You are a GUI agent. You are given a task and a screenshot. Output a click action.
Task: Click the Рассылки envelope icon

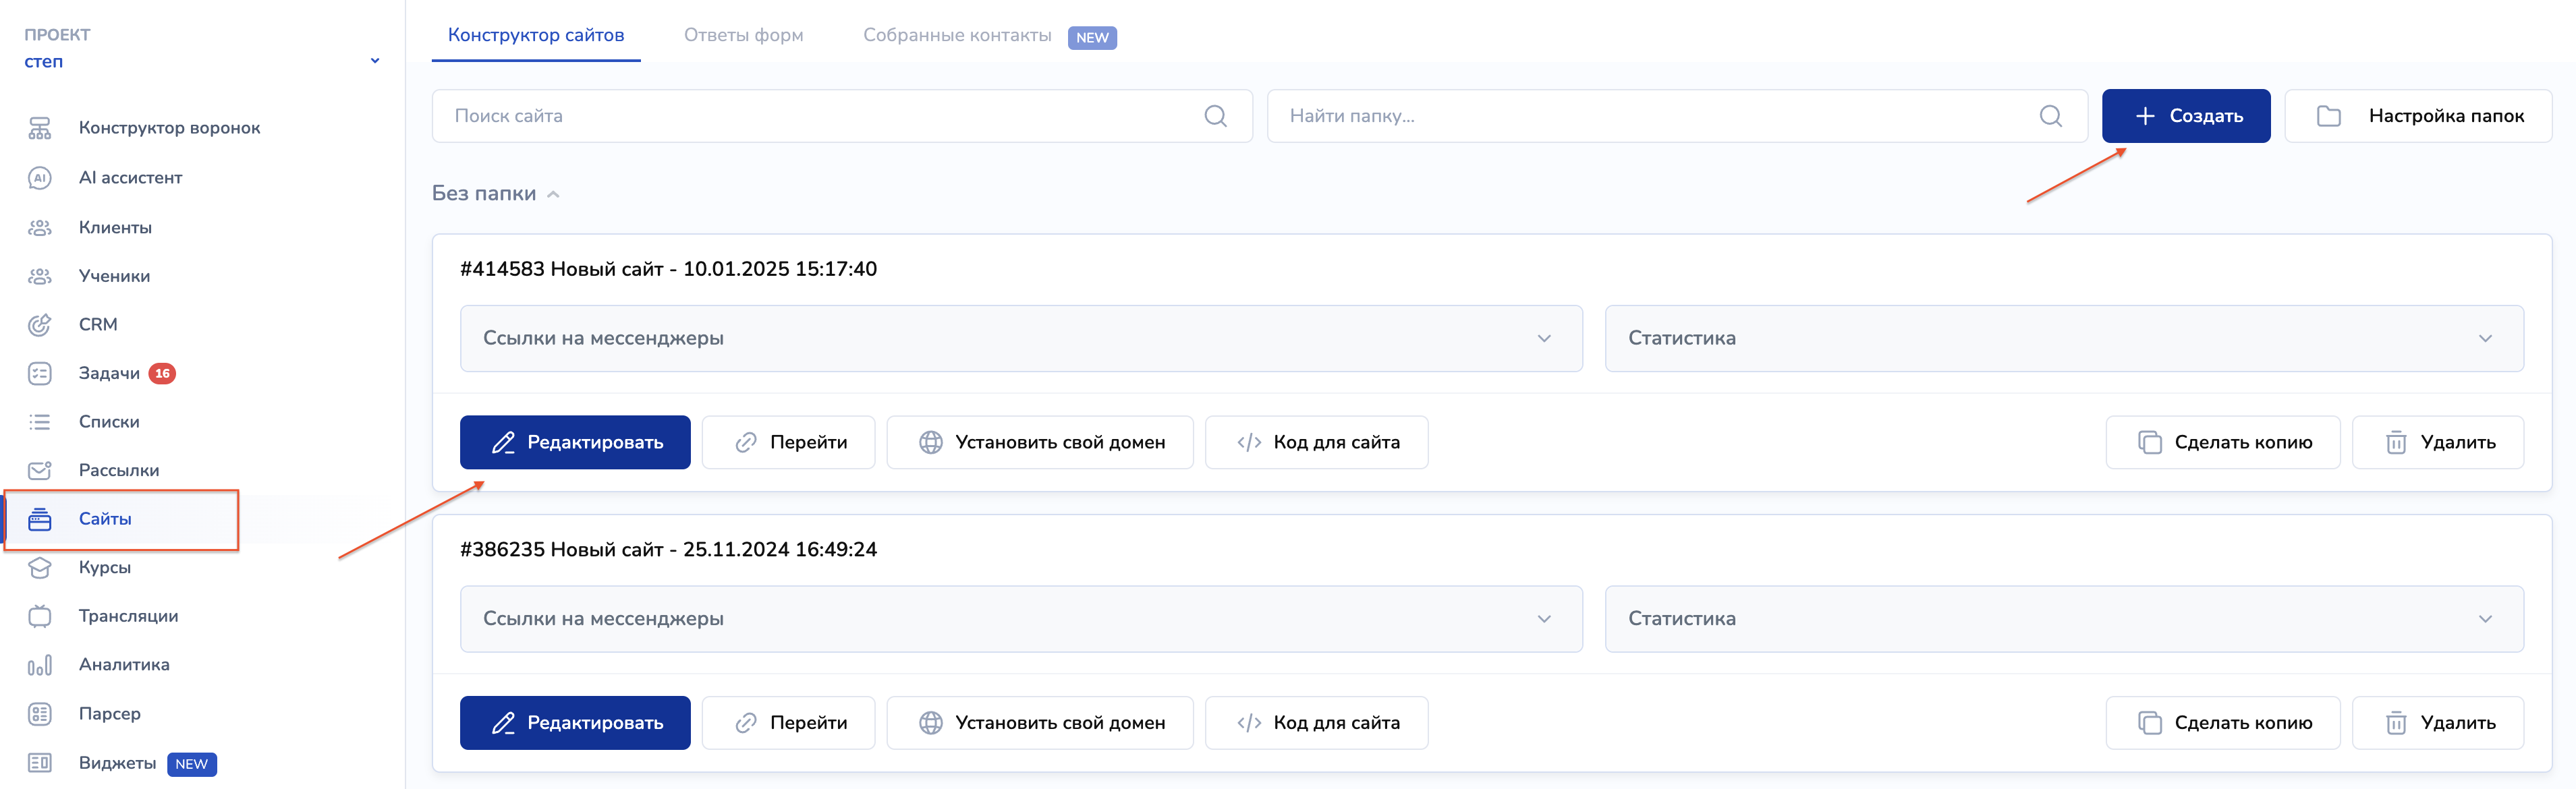[39, 470]
